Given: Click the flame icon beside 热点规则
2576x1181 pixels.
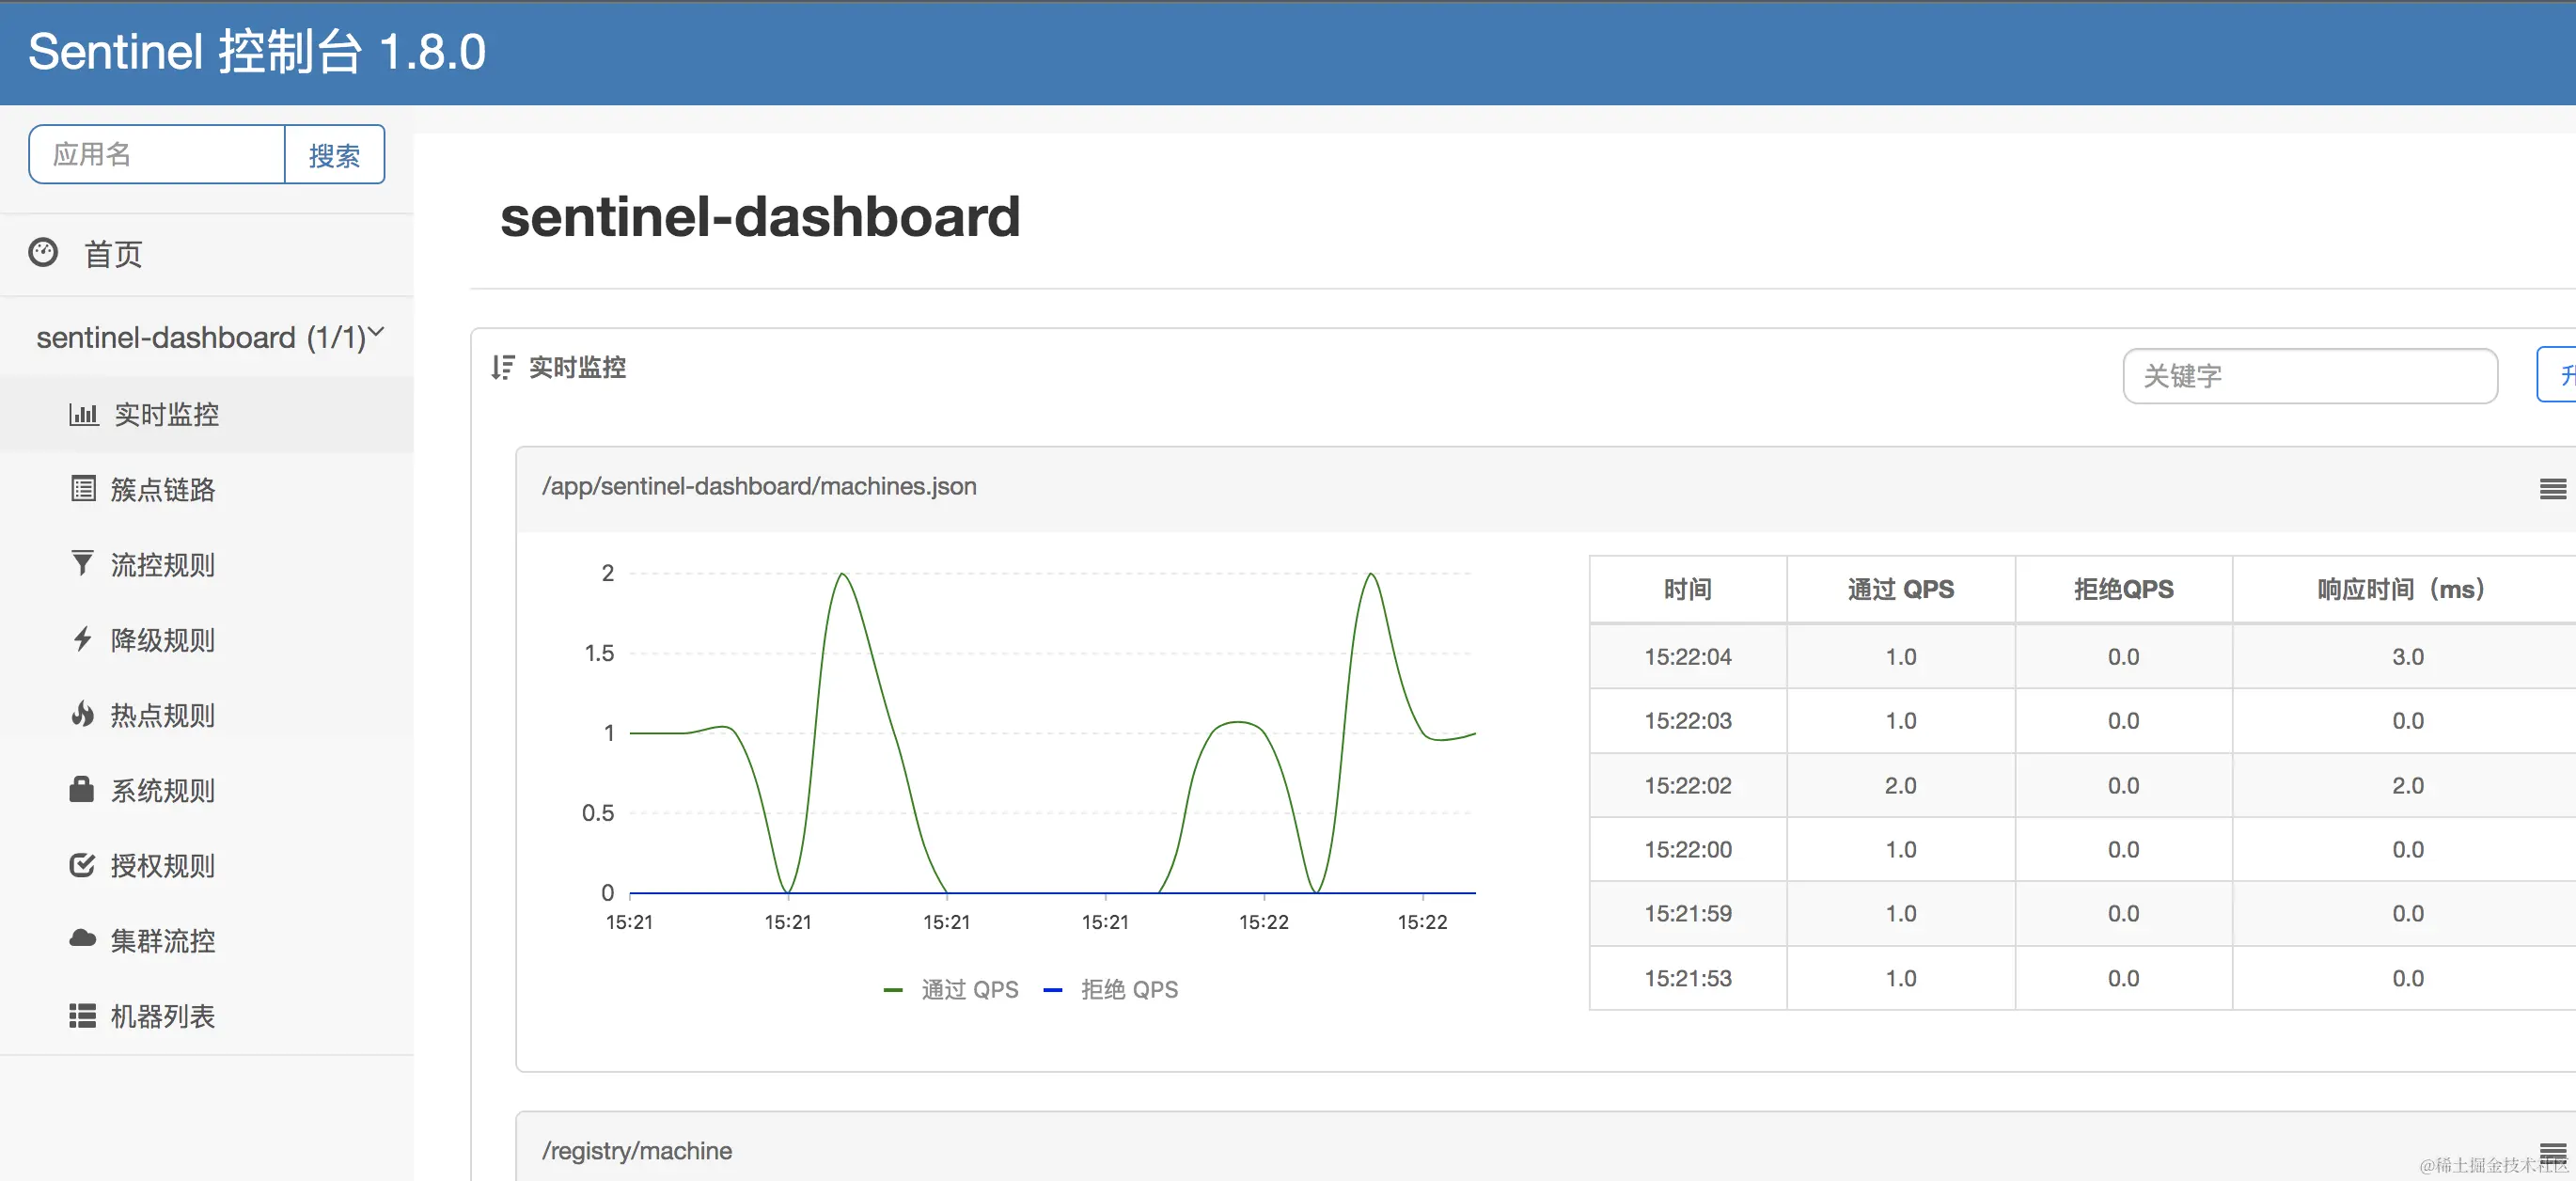Looking at the screenshot, I should point(83,714).
